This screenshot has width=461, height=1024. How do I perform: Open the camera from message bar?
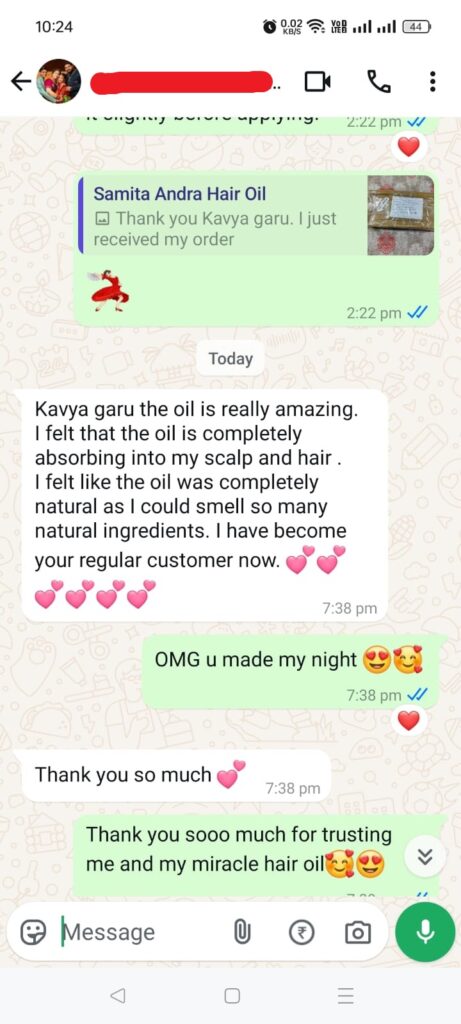357,933
